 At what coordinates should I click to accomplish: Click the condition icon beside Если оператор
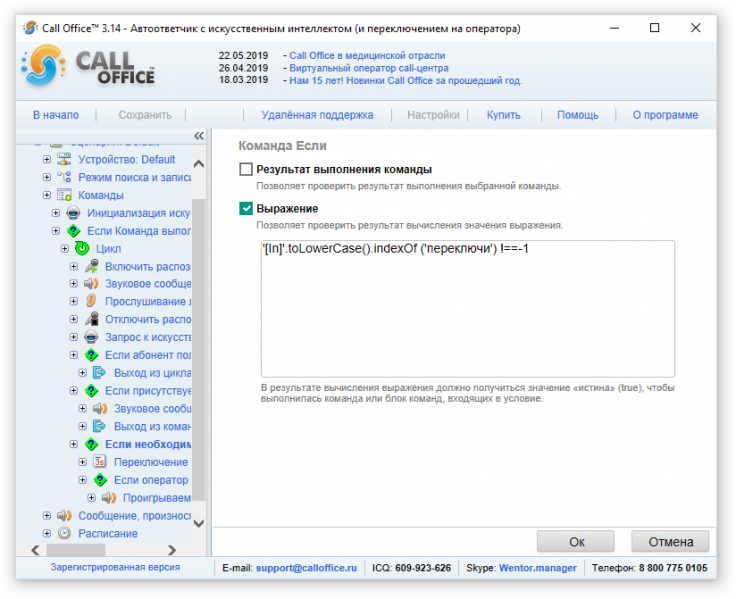(100, 480)
